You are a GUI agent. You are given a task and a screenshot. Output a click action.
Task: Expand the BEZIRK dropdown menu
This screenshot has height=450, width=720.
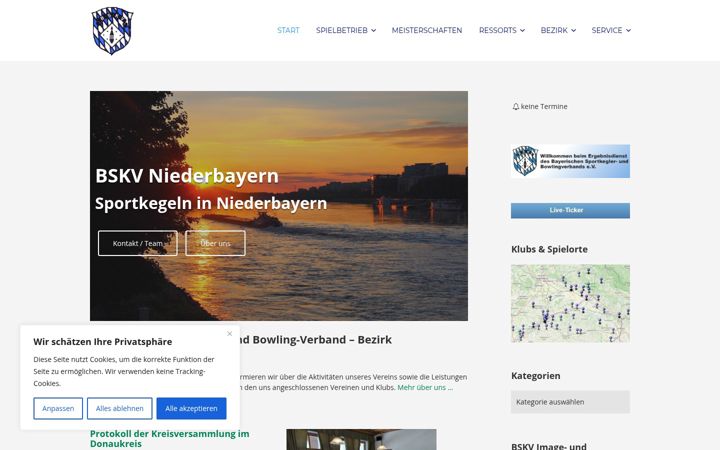click(558, 30)
